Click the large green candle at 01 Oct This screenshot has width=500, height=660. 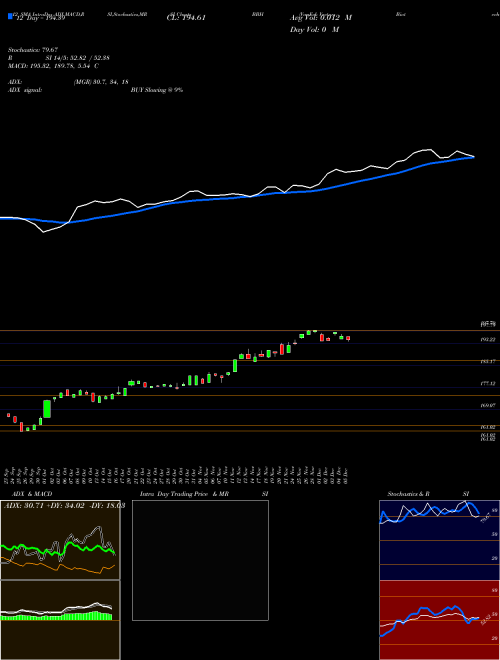(x=47, y=409)
